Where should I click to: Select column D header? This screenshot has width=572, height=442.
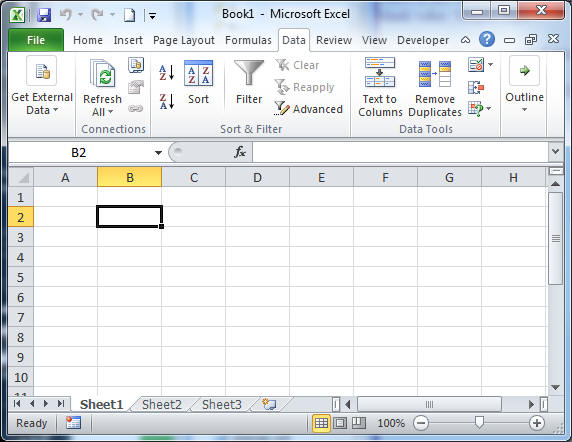pyautogui.click(x=257, y=177)
